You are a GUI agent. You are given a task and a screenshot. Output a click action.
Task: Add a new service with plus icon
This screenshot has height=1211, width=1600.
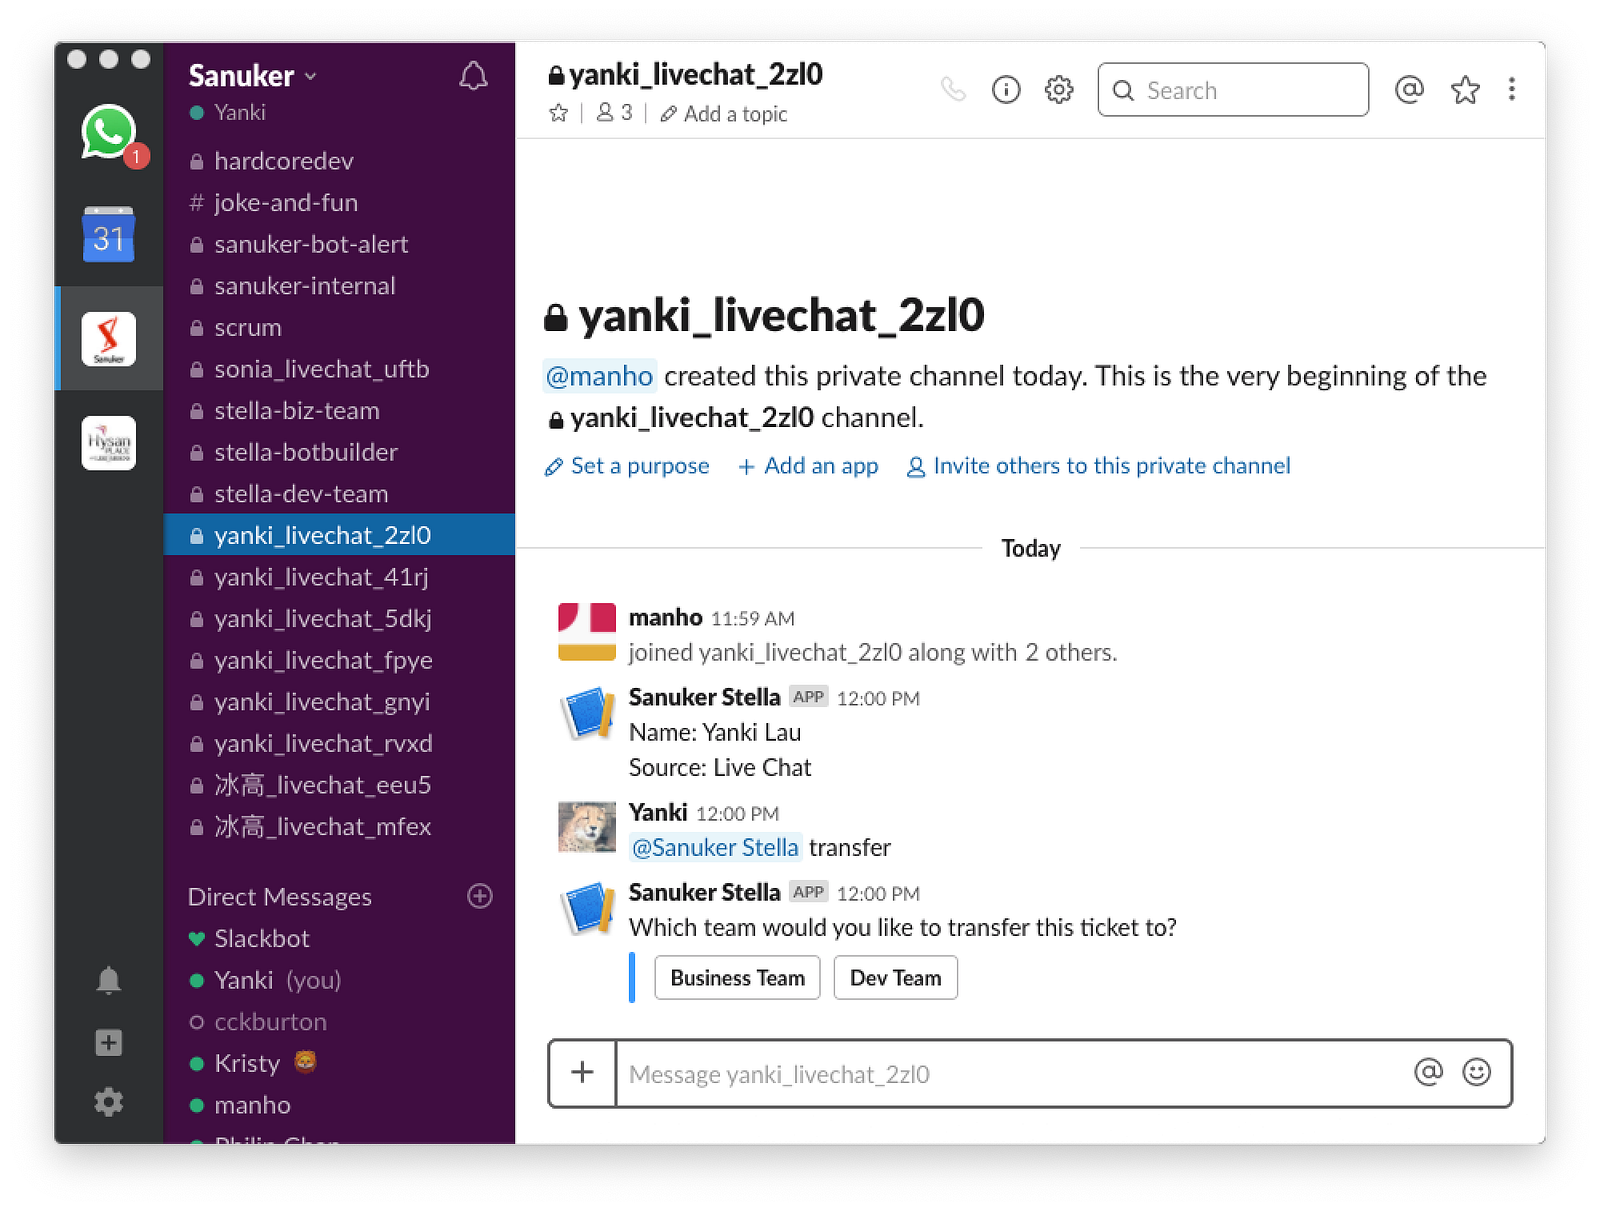pos(108,1043)
